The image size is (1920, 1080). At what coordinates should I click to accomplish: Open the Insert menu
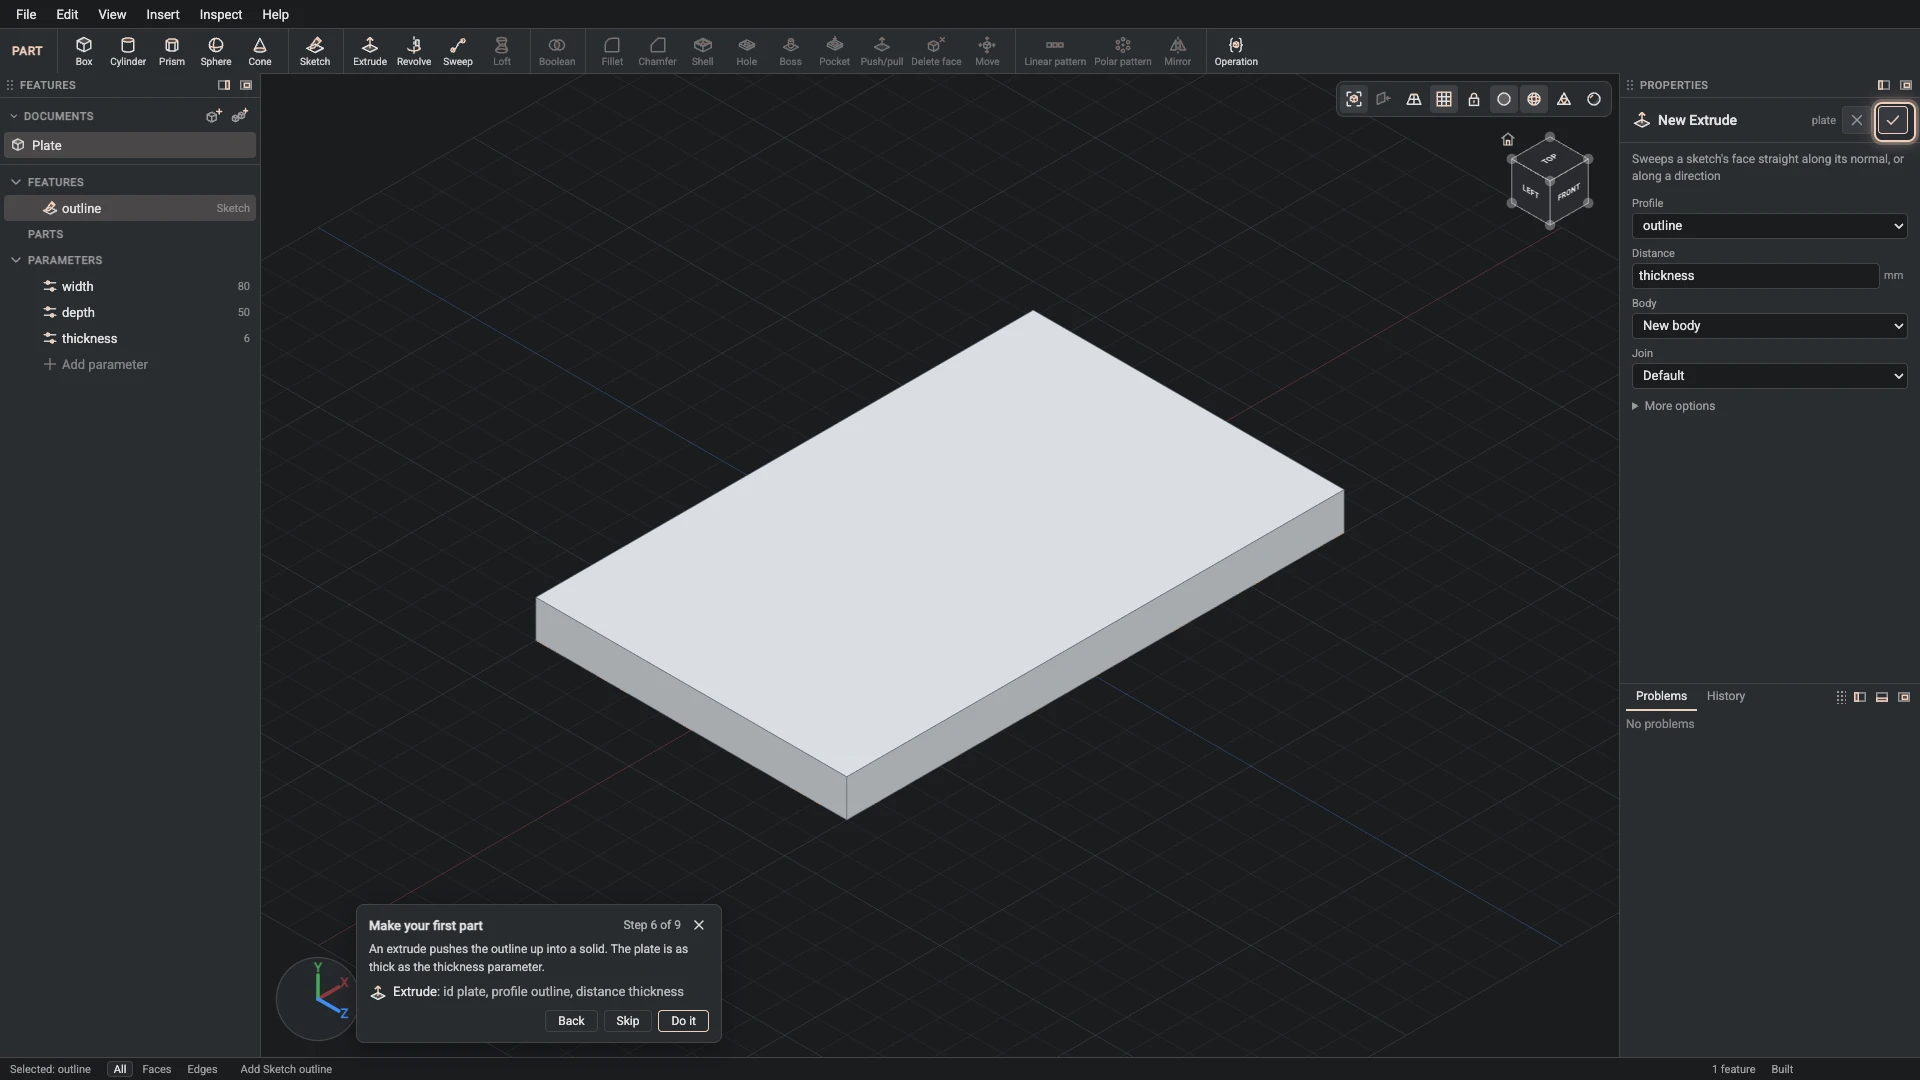(162, 14)
